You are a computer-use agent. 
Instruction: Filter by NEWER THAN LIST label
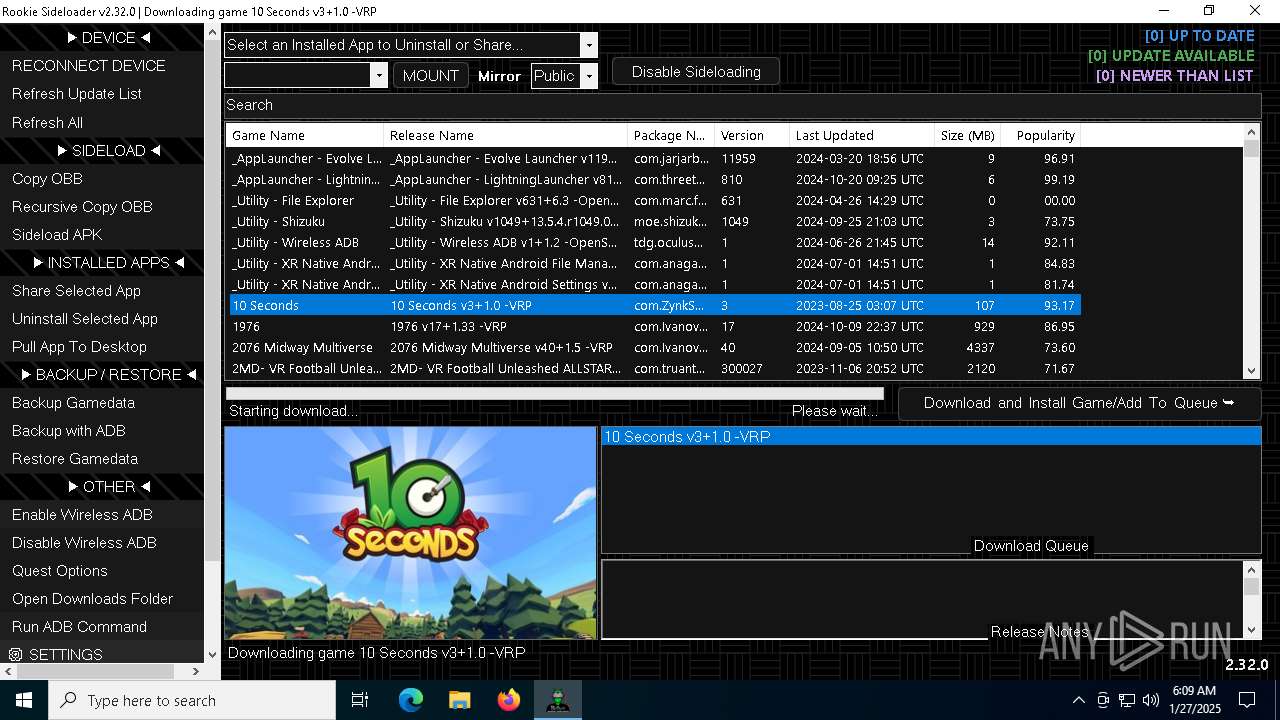point(1174,76)
